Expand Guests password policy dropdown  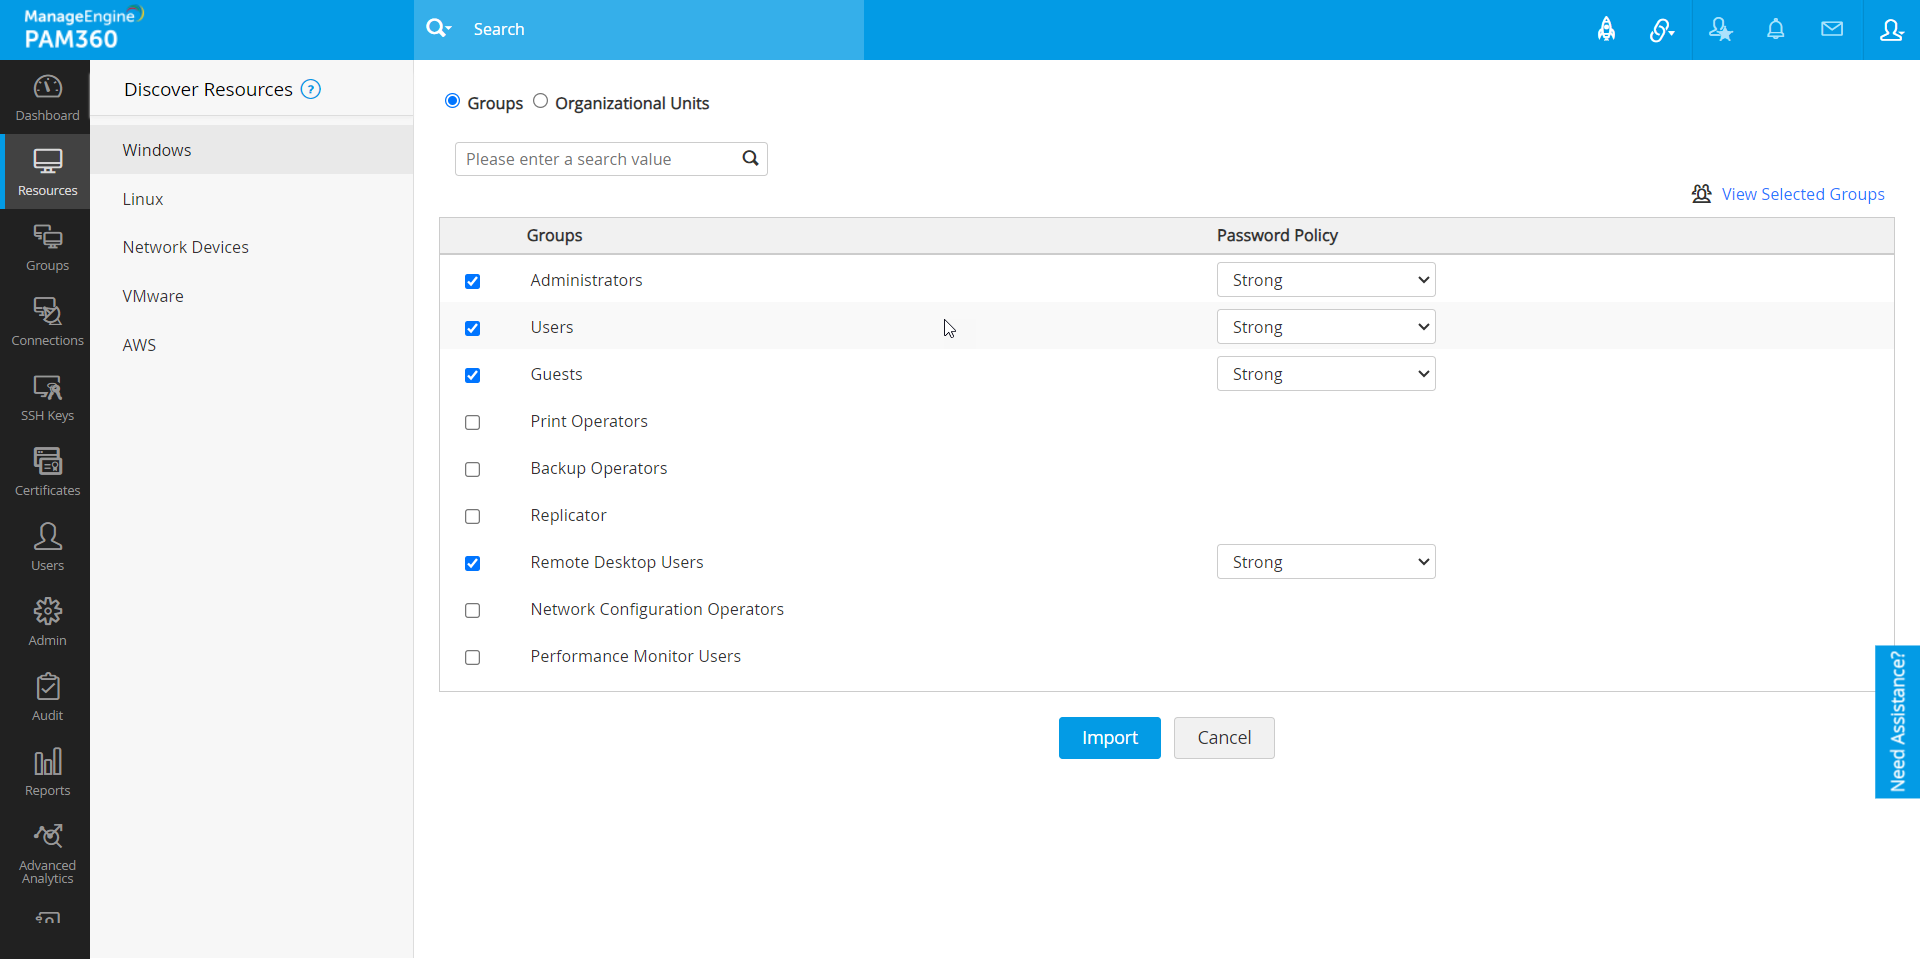pyautogui.click(x=1325, y=374)
